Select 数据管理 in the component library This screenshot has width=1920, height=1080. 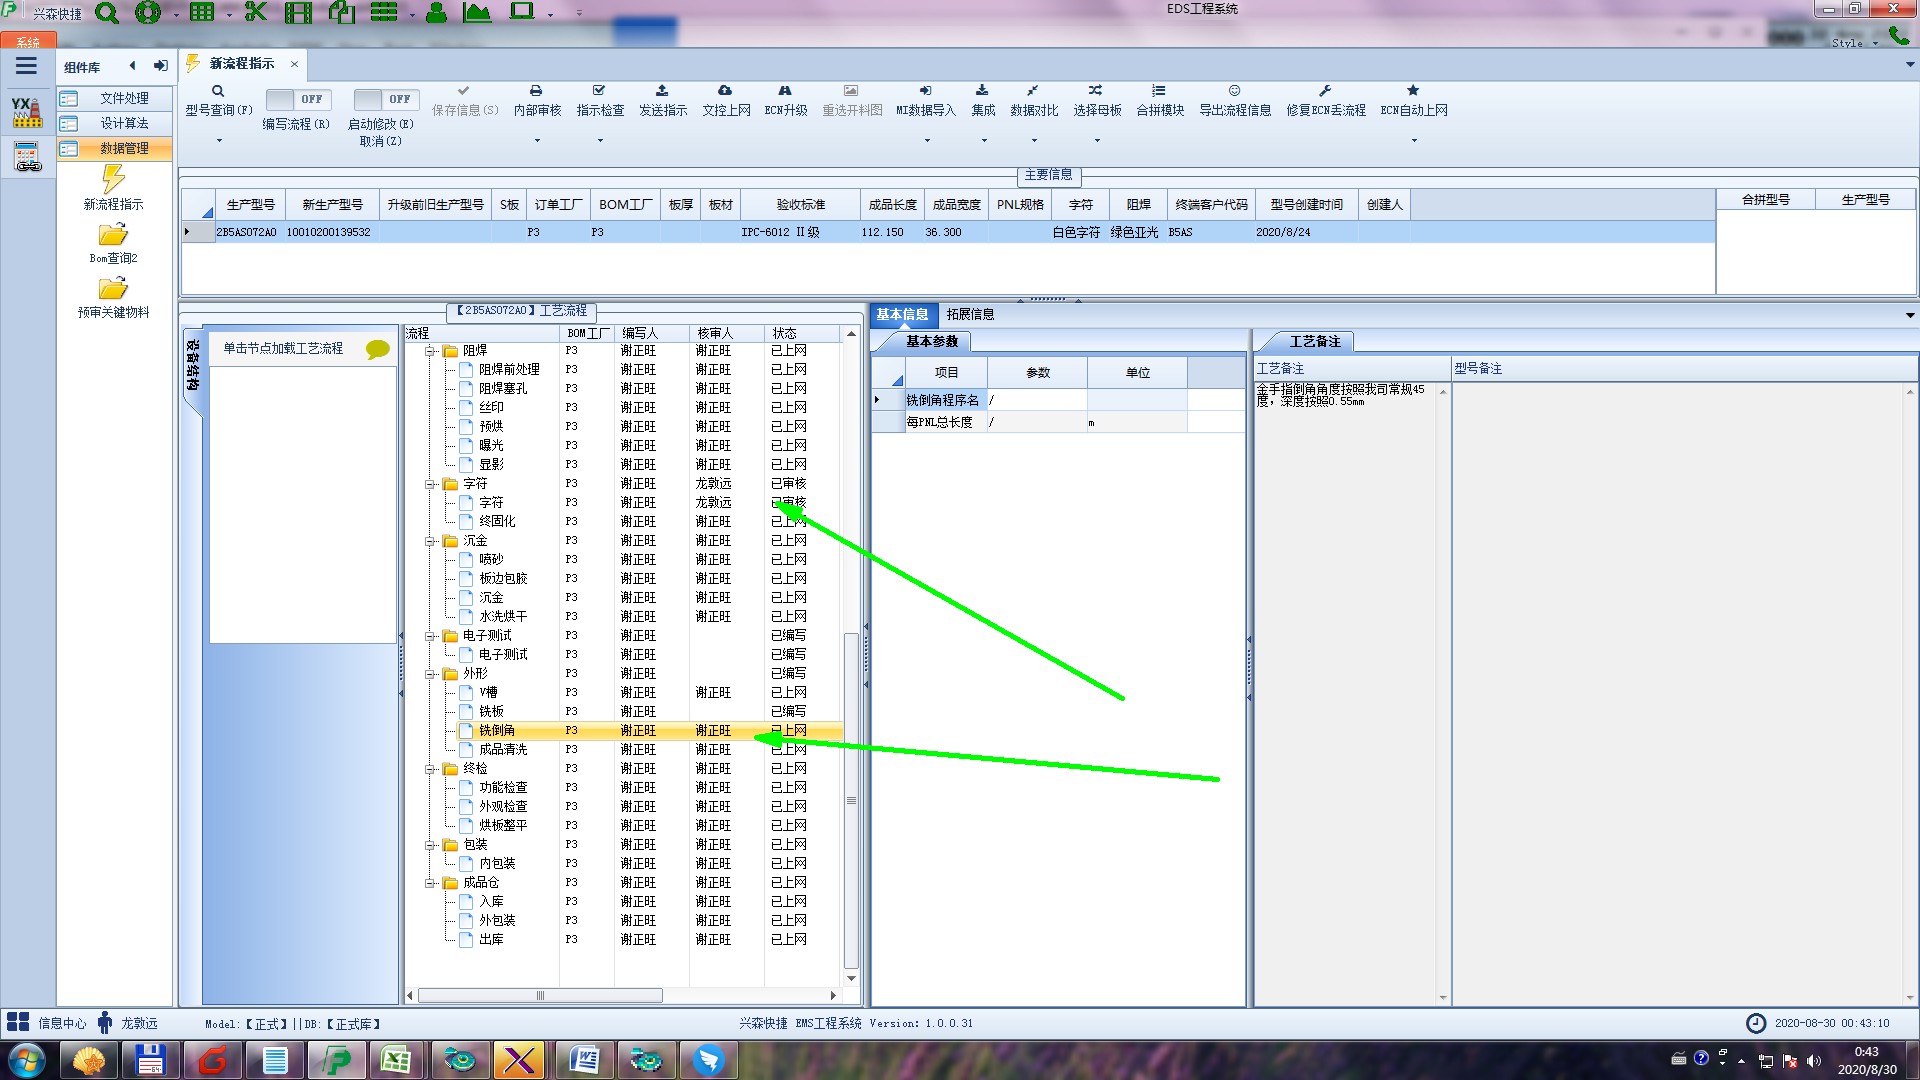coord(124,148)
